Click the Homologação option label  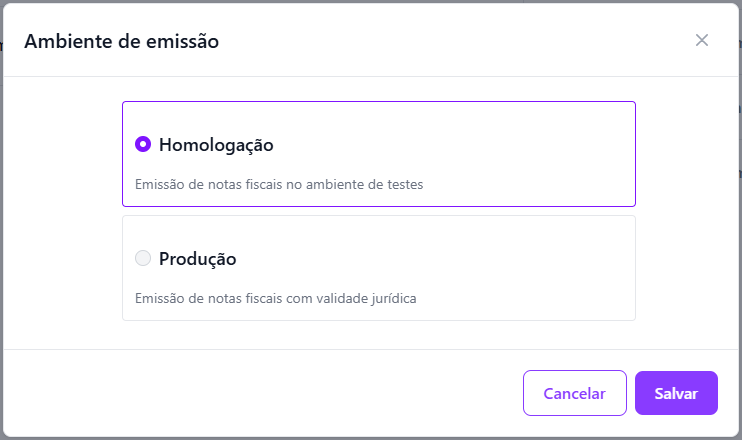click(x=216, y=145)
